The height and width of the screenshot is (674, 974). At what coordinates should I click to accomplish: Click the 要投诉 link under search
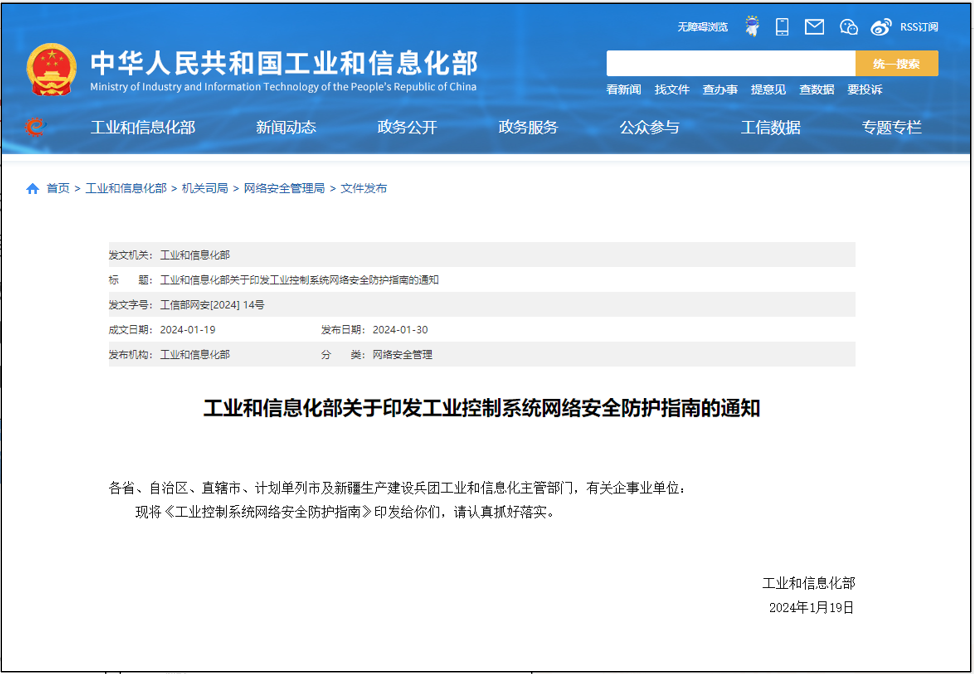(864, 90)
